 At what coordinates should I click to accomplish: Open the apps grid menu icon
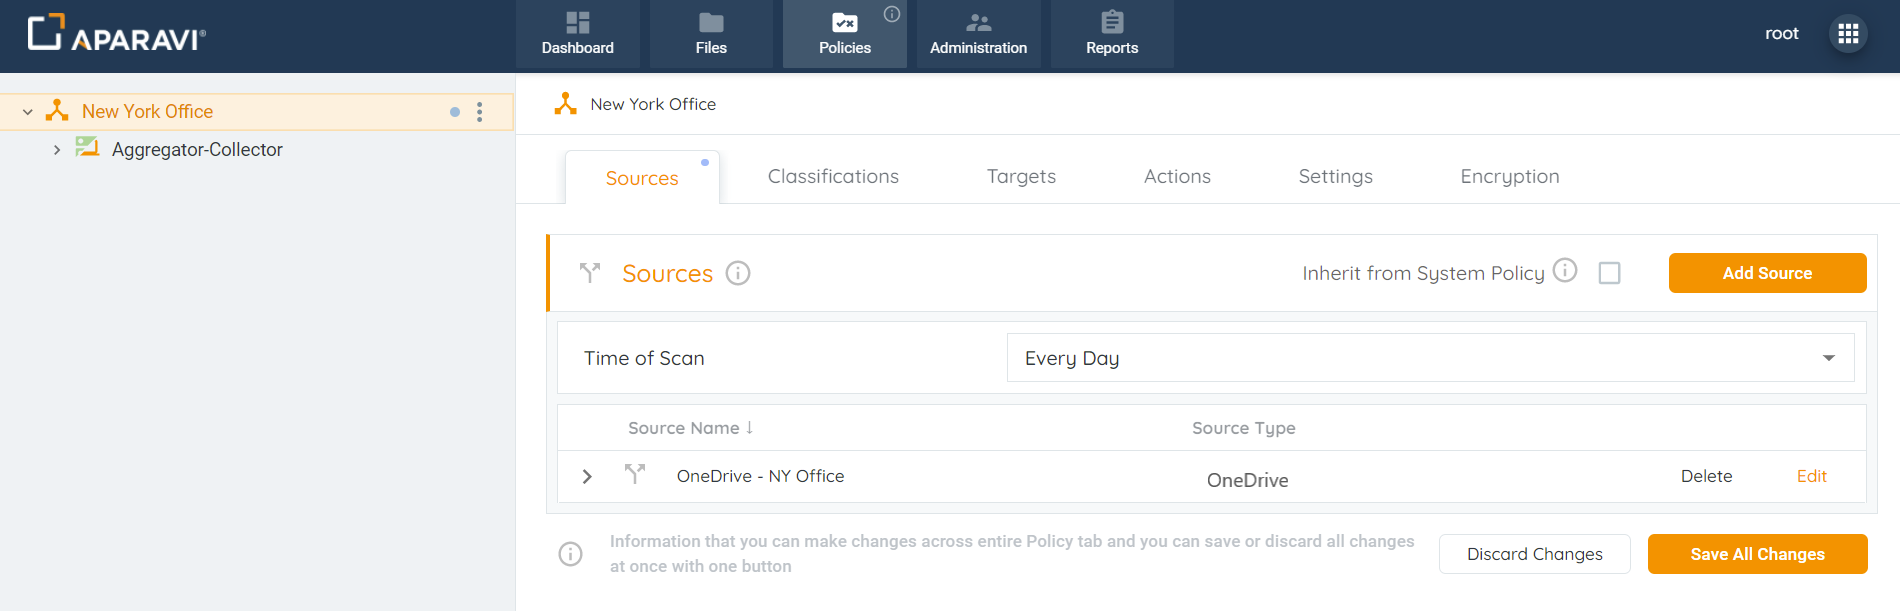point(1848,34)
